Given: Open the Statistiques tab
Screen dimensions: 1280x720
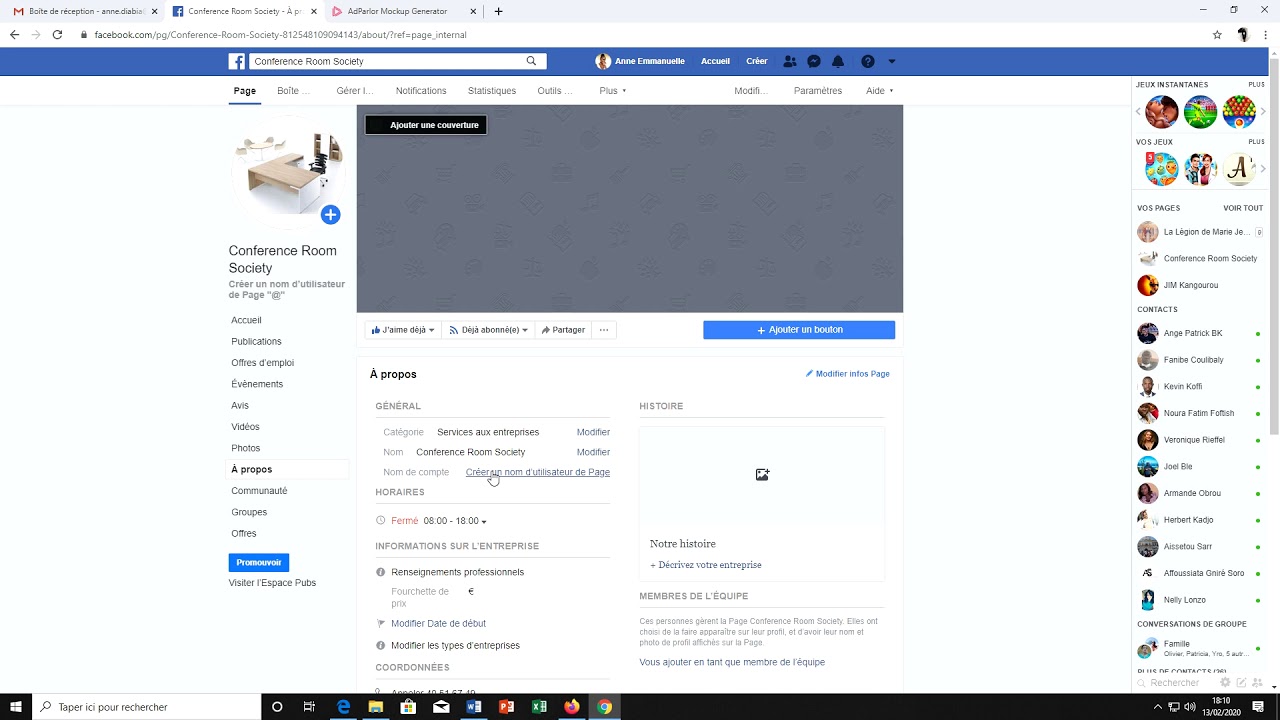Looking at the screenshot, I should tap(492, 91).
